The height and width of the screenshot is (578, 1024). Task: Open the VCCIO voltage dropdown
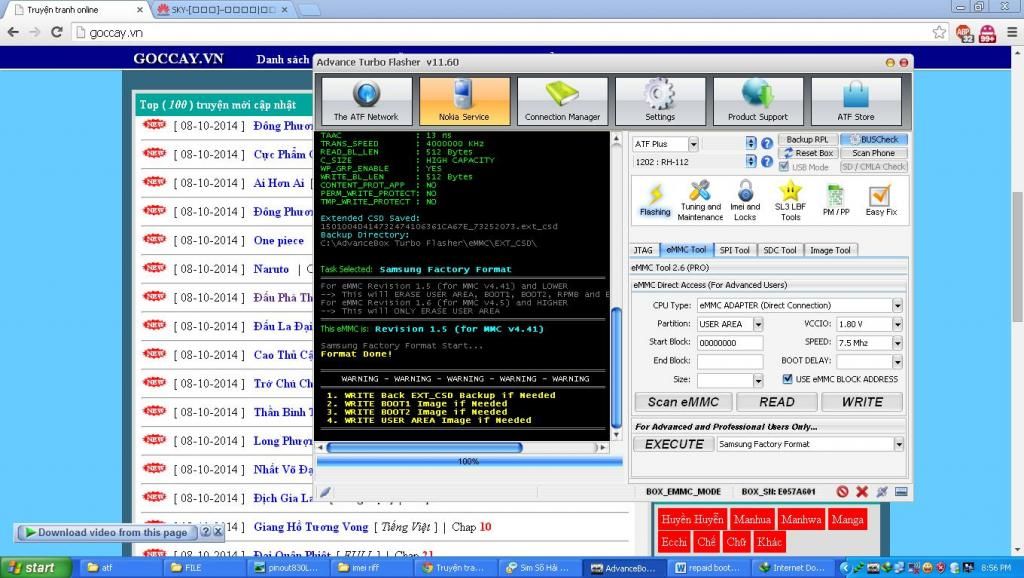(897, 324)
